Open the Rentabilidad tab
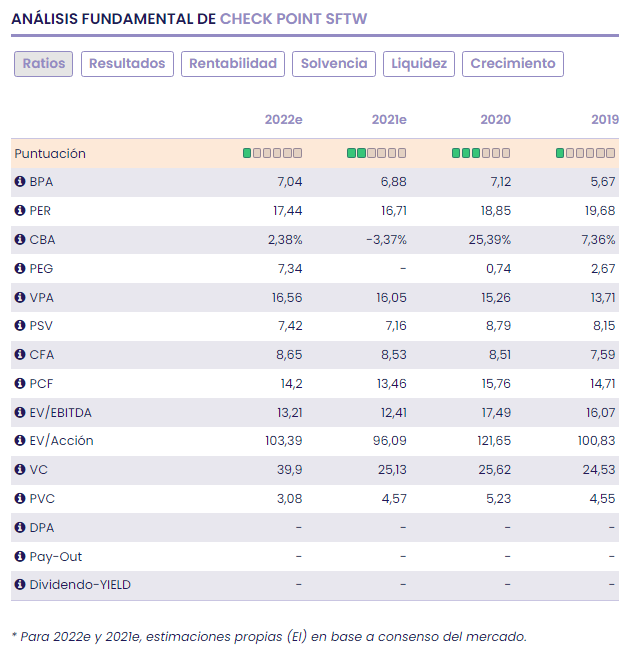 [233, 64]
